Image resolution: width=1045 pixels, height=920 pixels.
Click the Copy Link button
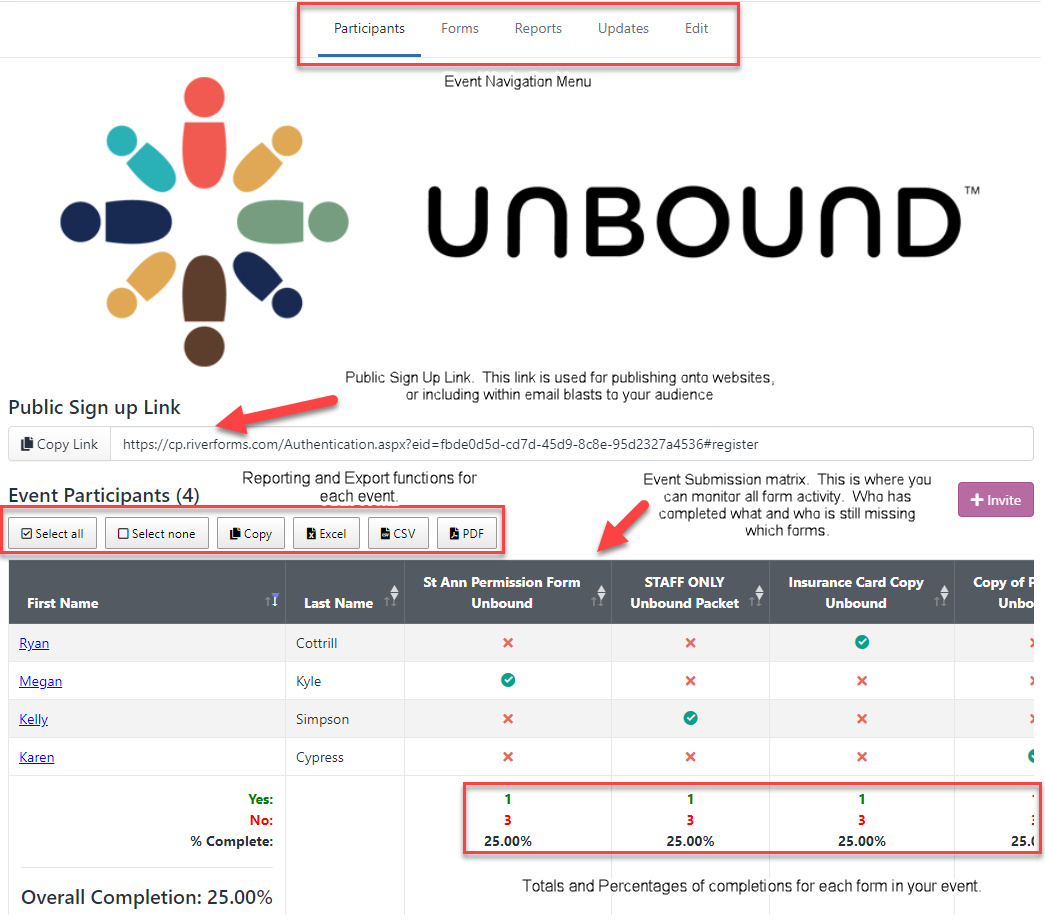59,445
